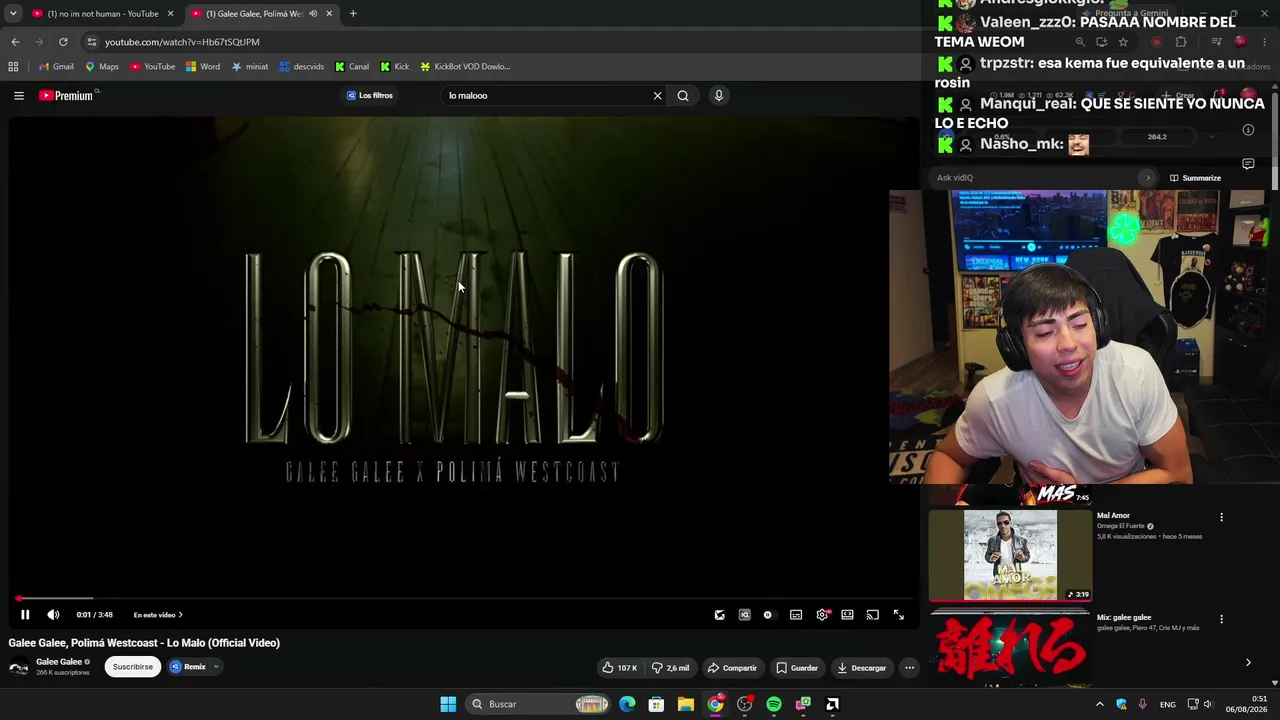Screen dimensions: 1280x720
Task: Open the miniat bookmark
Action: [x=250, y=67]
